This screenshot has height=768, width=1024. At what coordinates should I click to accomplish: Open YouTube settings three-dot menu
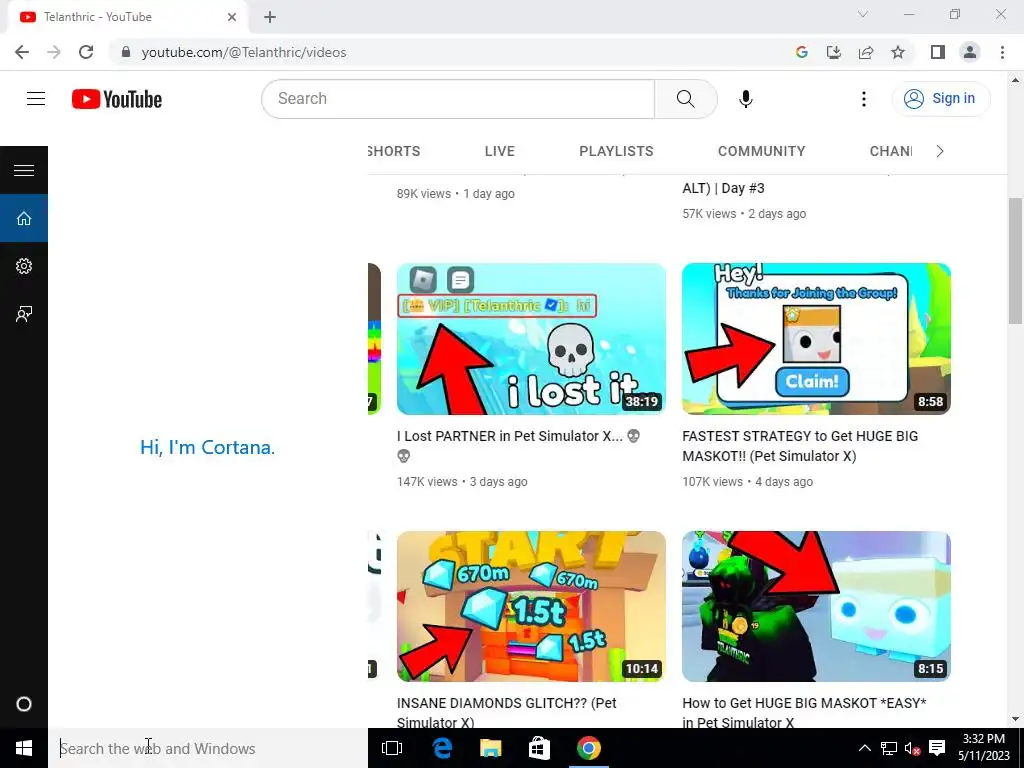[x=863, y=99]
